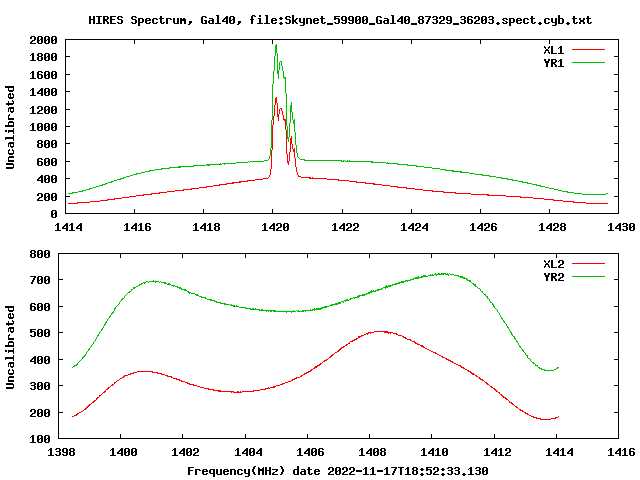Click the 1402 x-axis tick label
The image size is (640, 480).
point(185,452)
